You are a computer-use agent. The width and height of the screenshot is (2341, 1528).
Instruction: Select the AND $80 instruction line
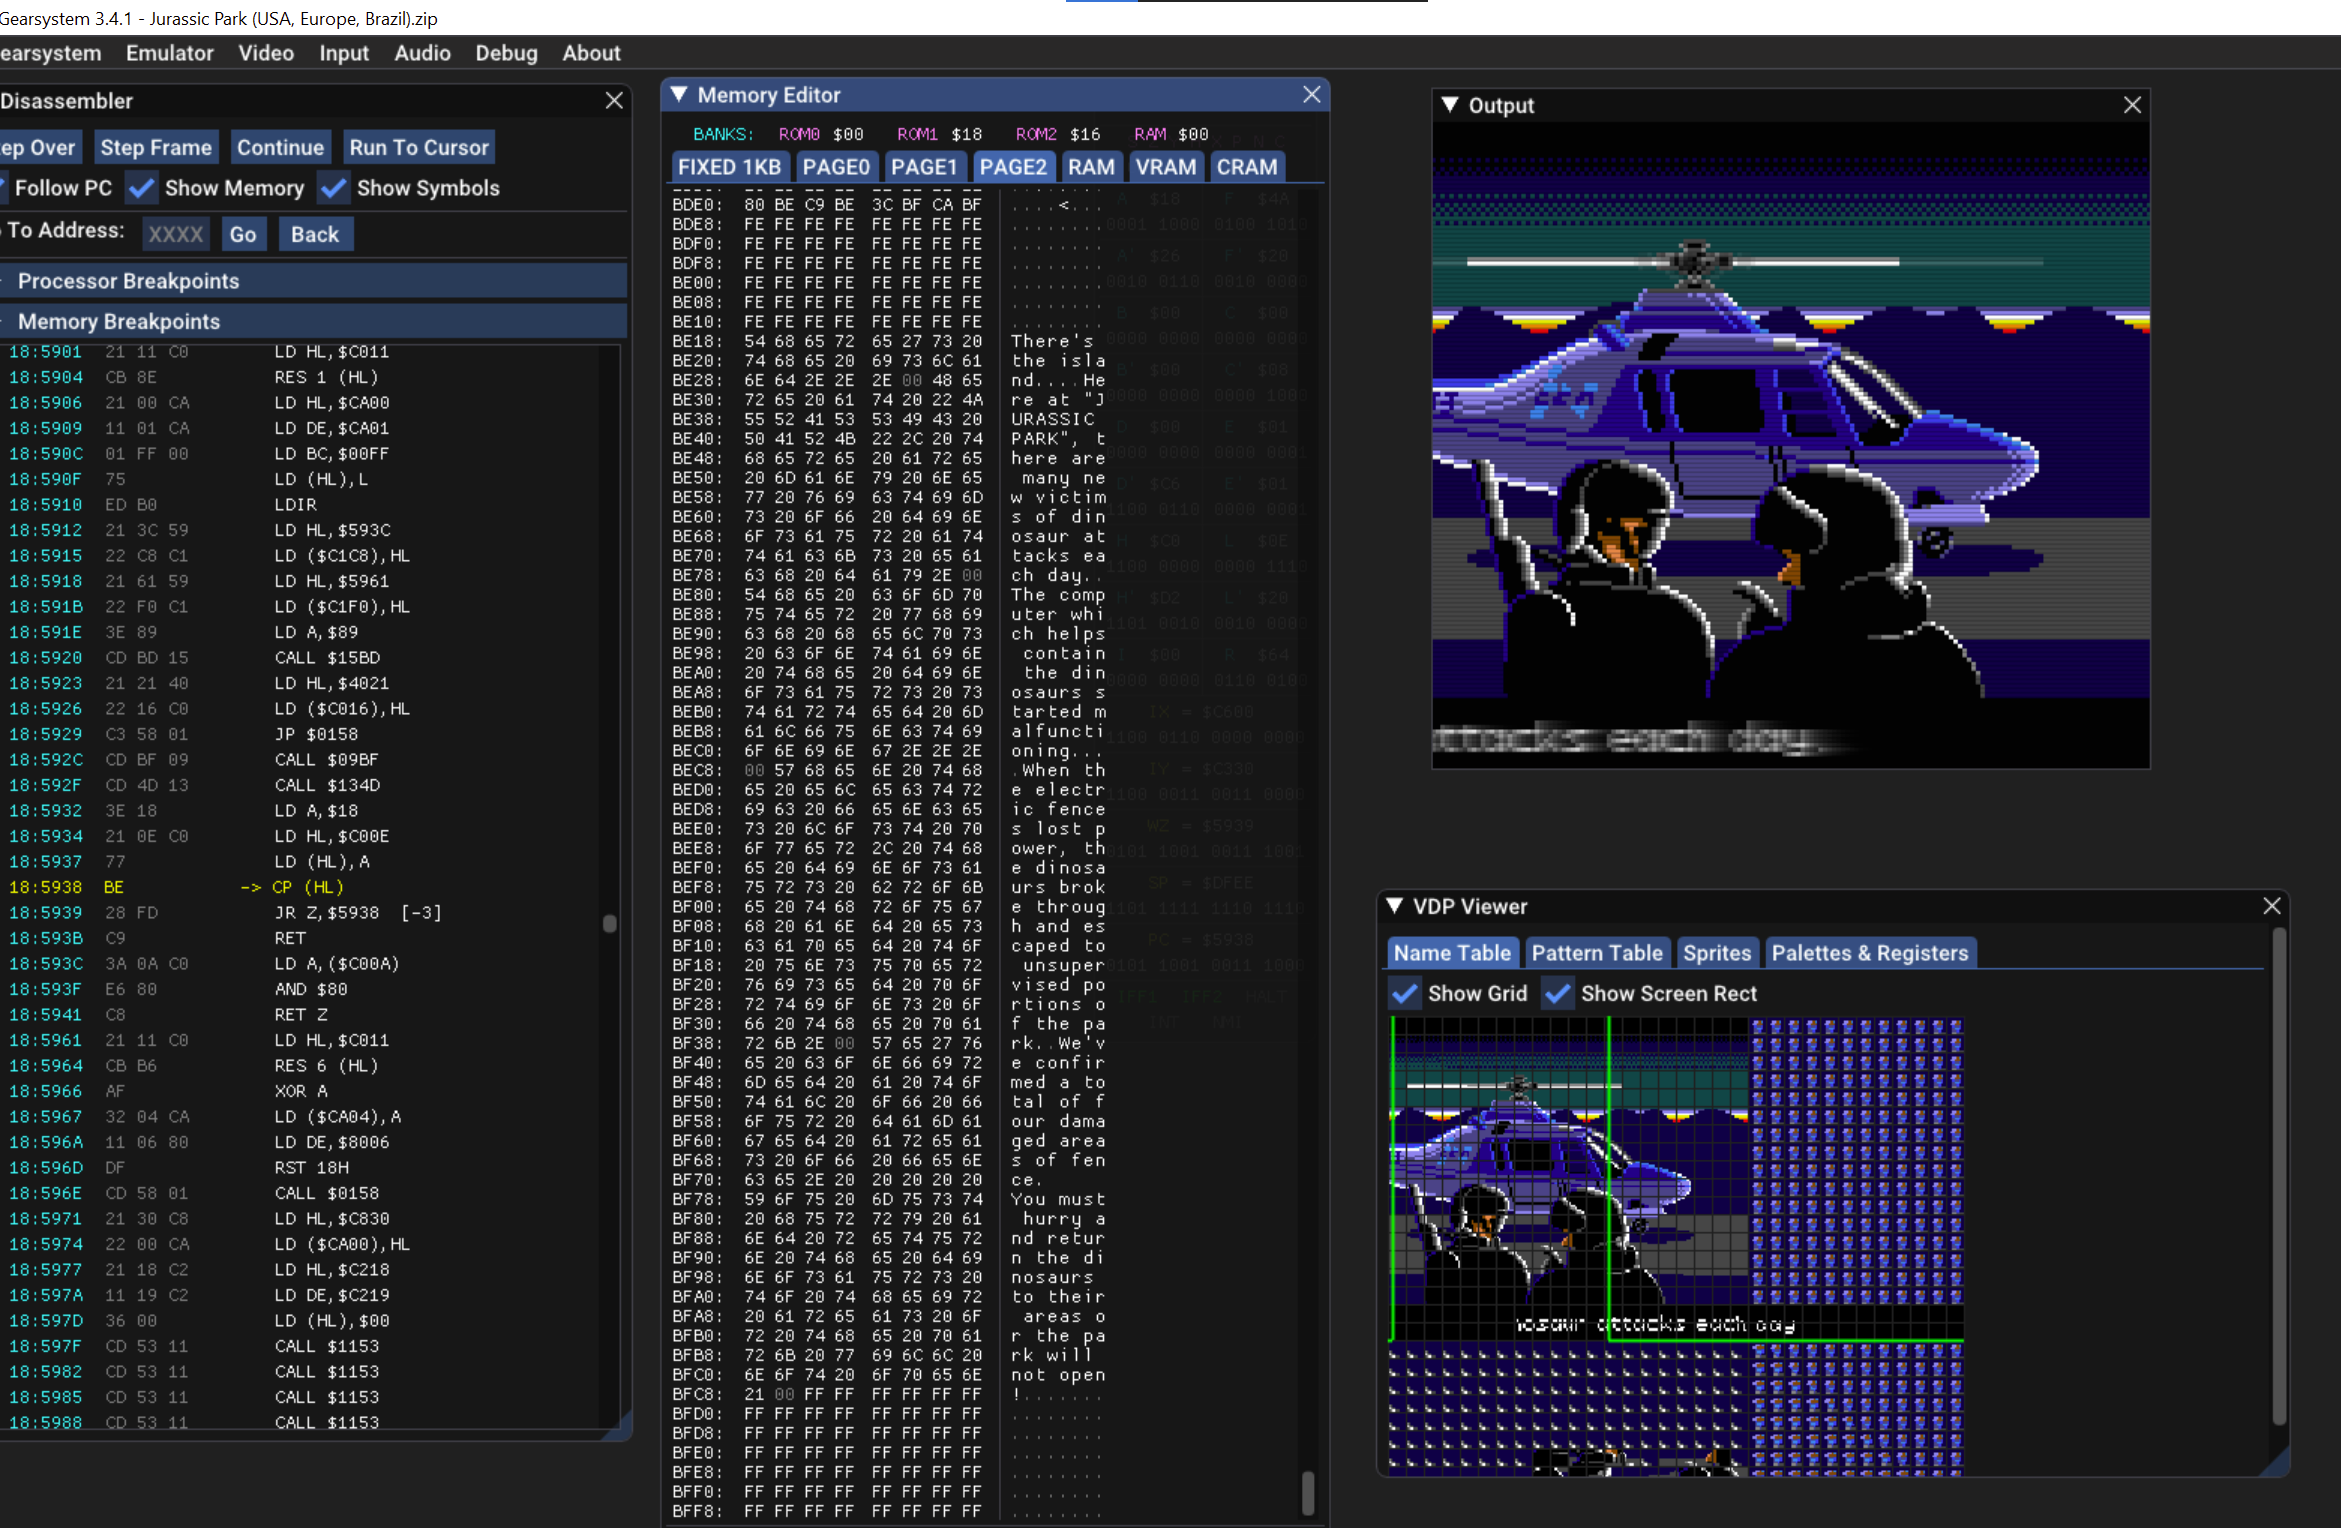pos(300,989)
